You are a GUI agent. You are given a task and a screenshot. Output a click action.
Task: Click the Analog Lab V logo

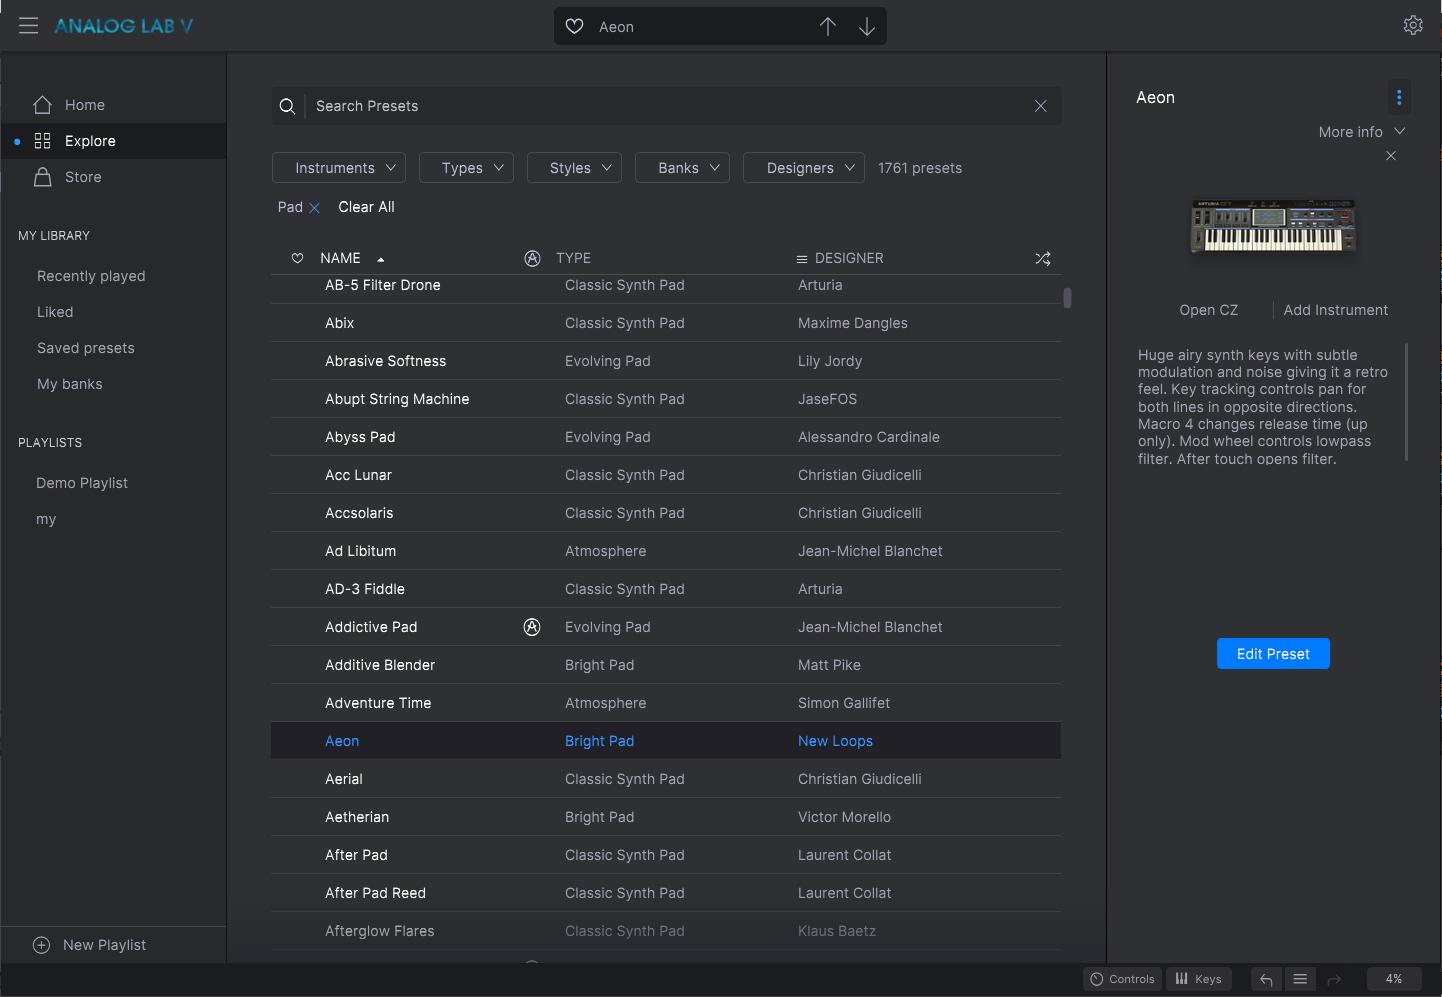pos(123,26)
